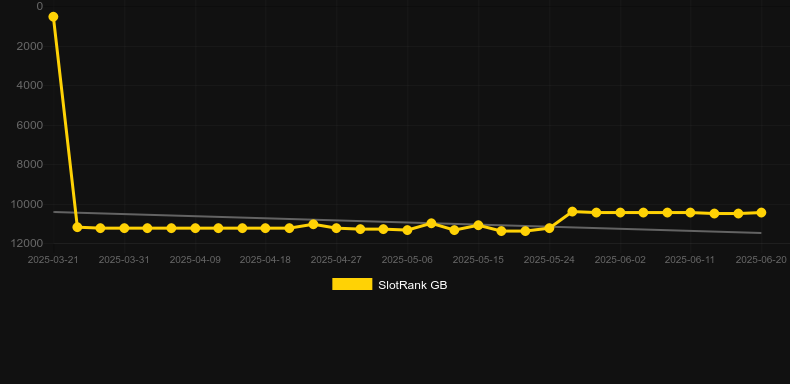Viewport: 790px width, 384px height.
Task: Click the x-axis label 2025-05-15
Action: point(478,260)
